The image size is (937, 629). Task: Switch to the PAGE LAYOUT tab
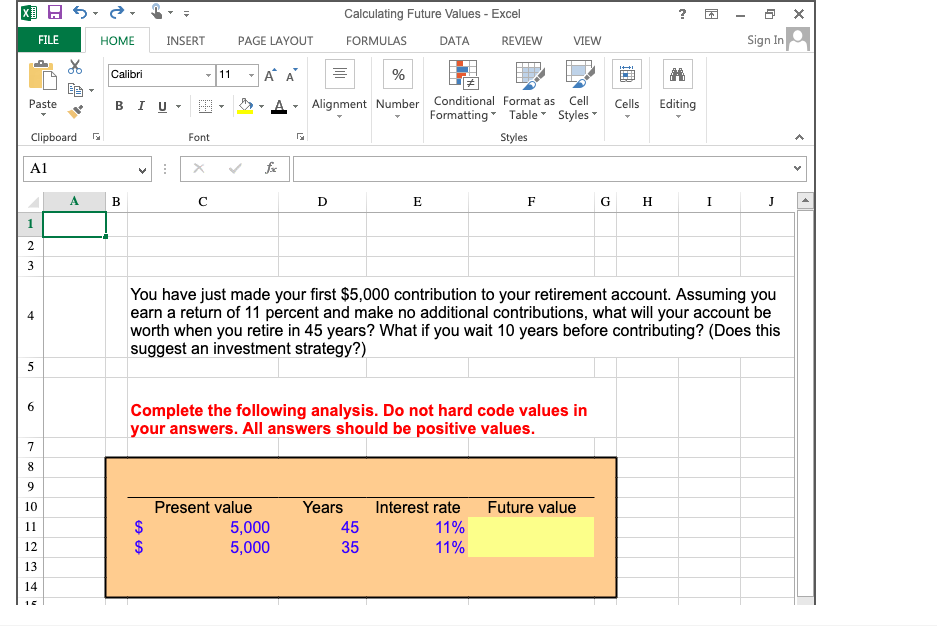(x=275, y=41)
